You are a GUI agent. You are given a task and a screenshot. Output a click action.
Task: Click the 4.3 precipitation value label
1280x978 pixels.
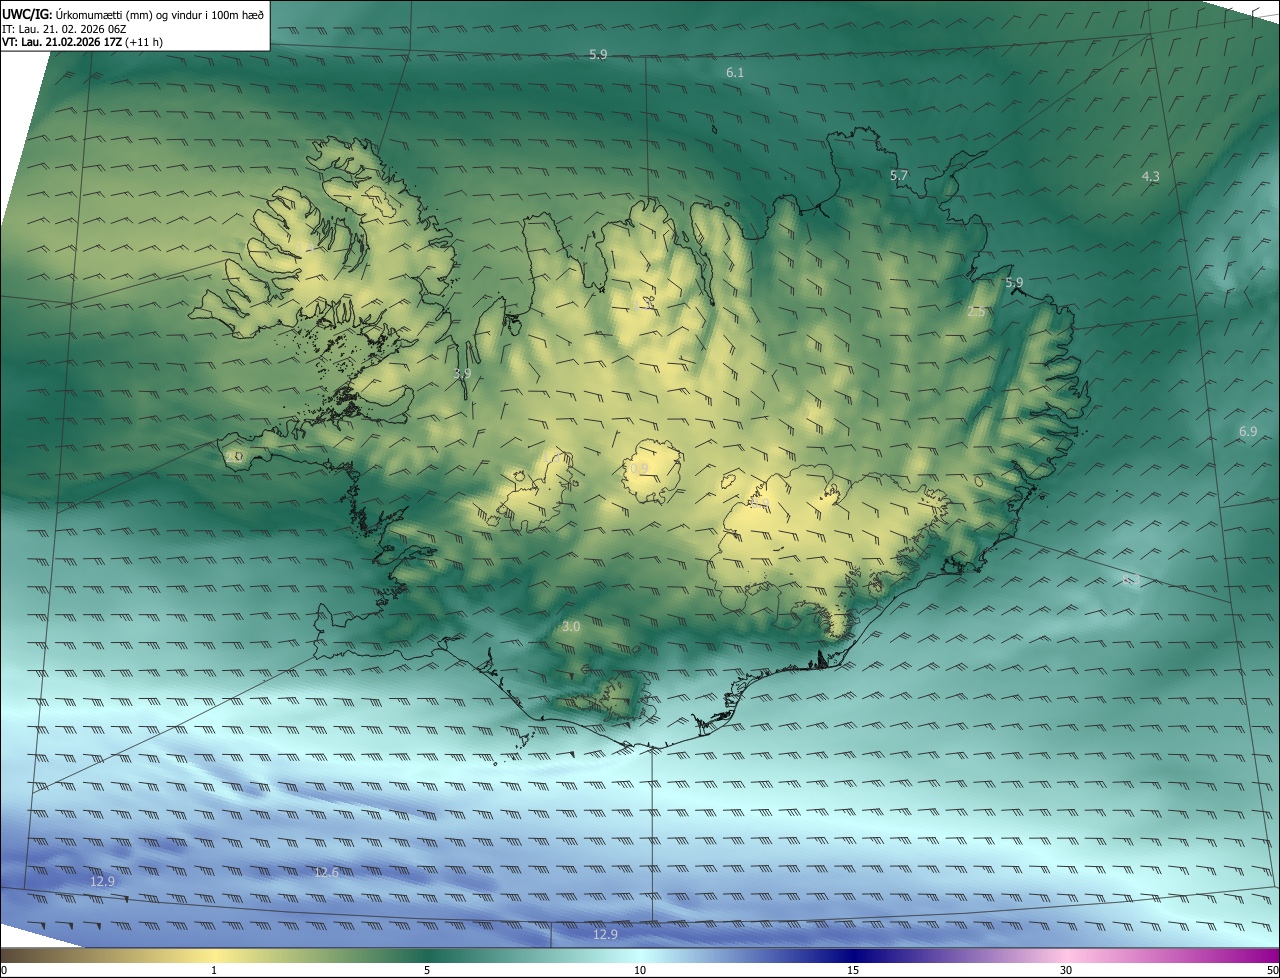pyautogui.click(x=1151, y=177)
